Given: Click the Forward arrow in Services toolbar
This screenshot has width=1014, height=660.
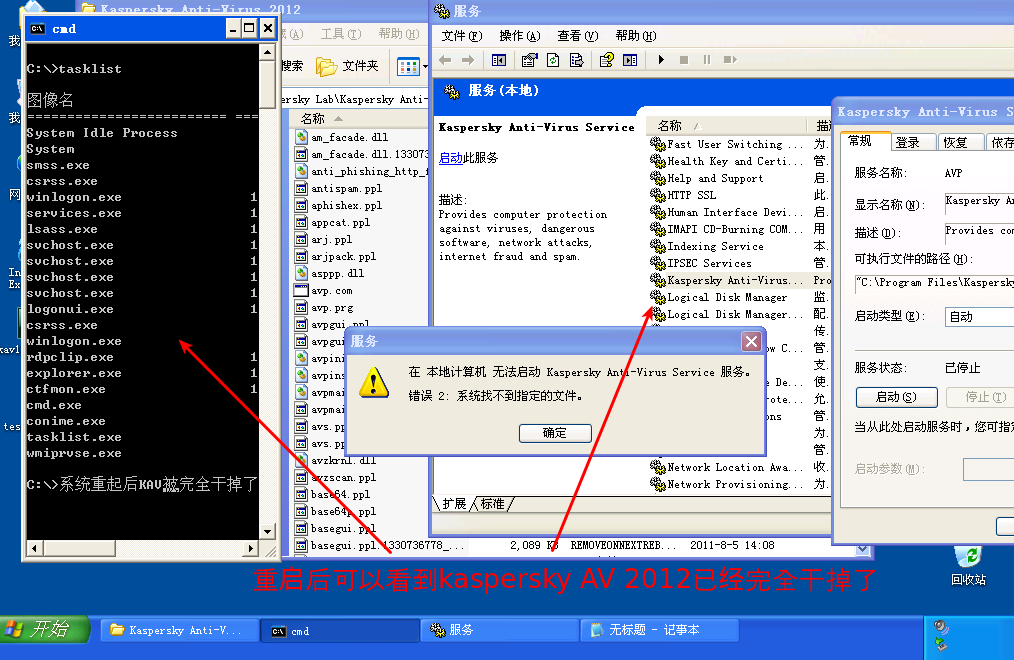Looking at the screenshot, I should (468, 60).
